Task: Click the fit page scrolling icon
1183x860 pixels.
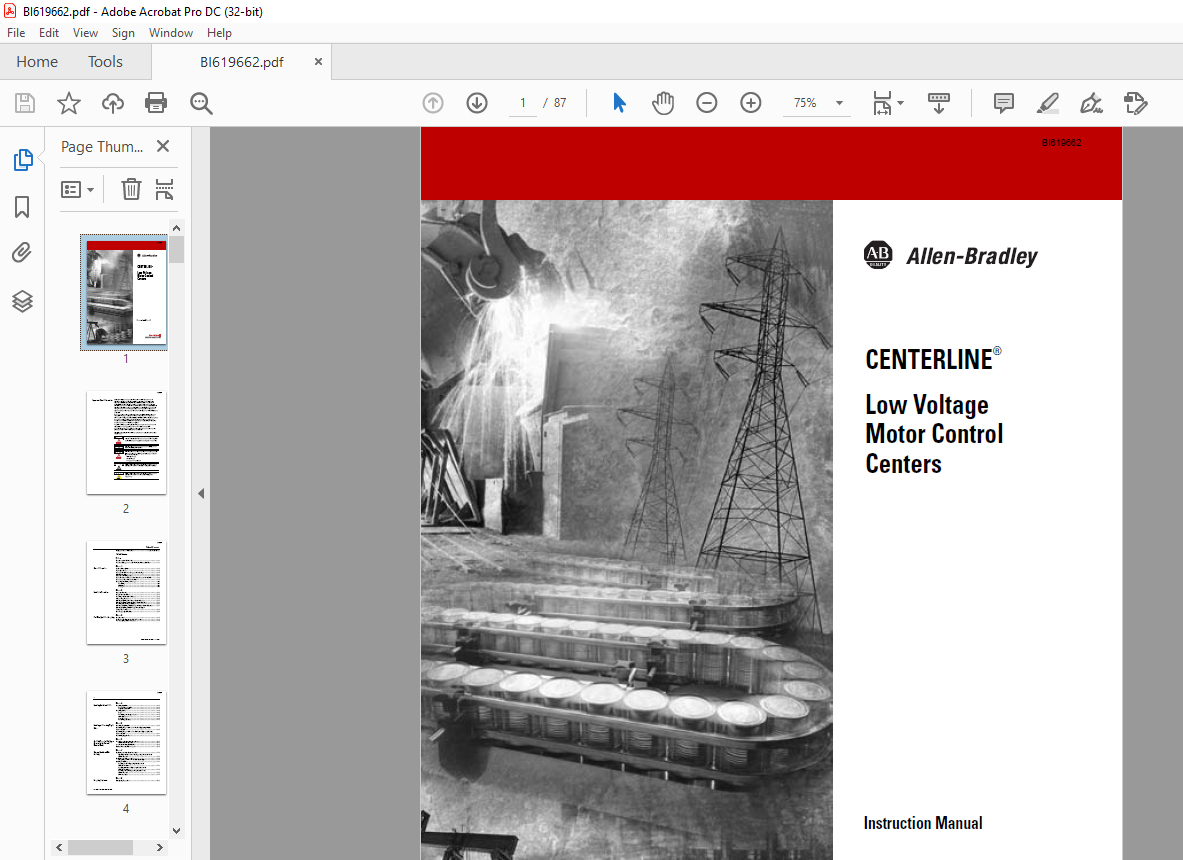Action: [882, 103]
